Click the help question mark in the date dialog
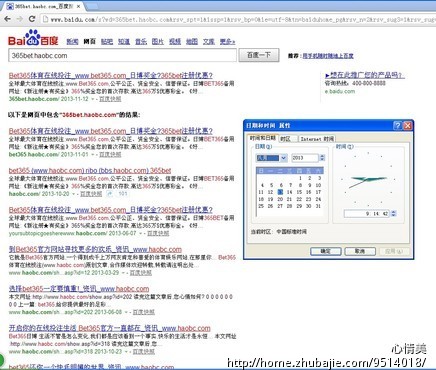This screenshot has width=436, height=370. pos(397,125)
